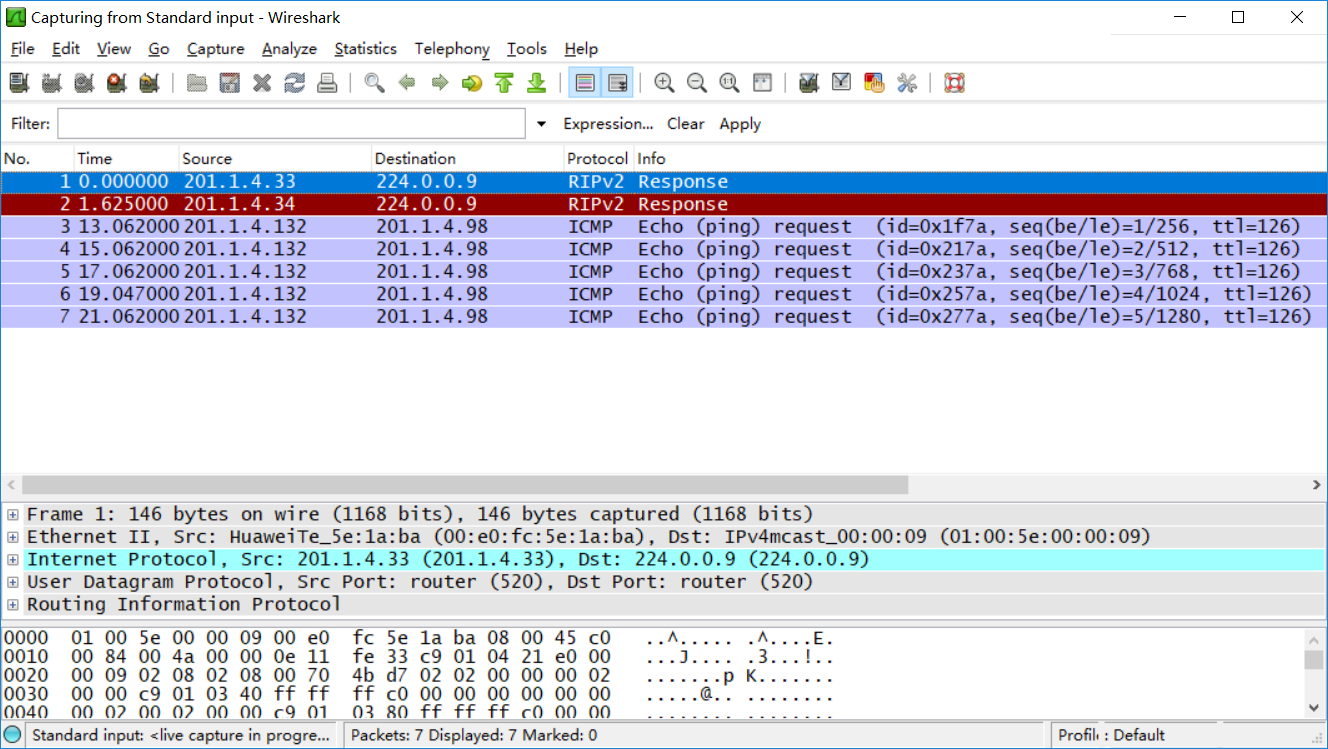Sort by the No. column header

click(x=37, y=158)
